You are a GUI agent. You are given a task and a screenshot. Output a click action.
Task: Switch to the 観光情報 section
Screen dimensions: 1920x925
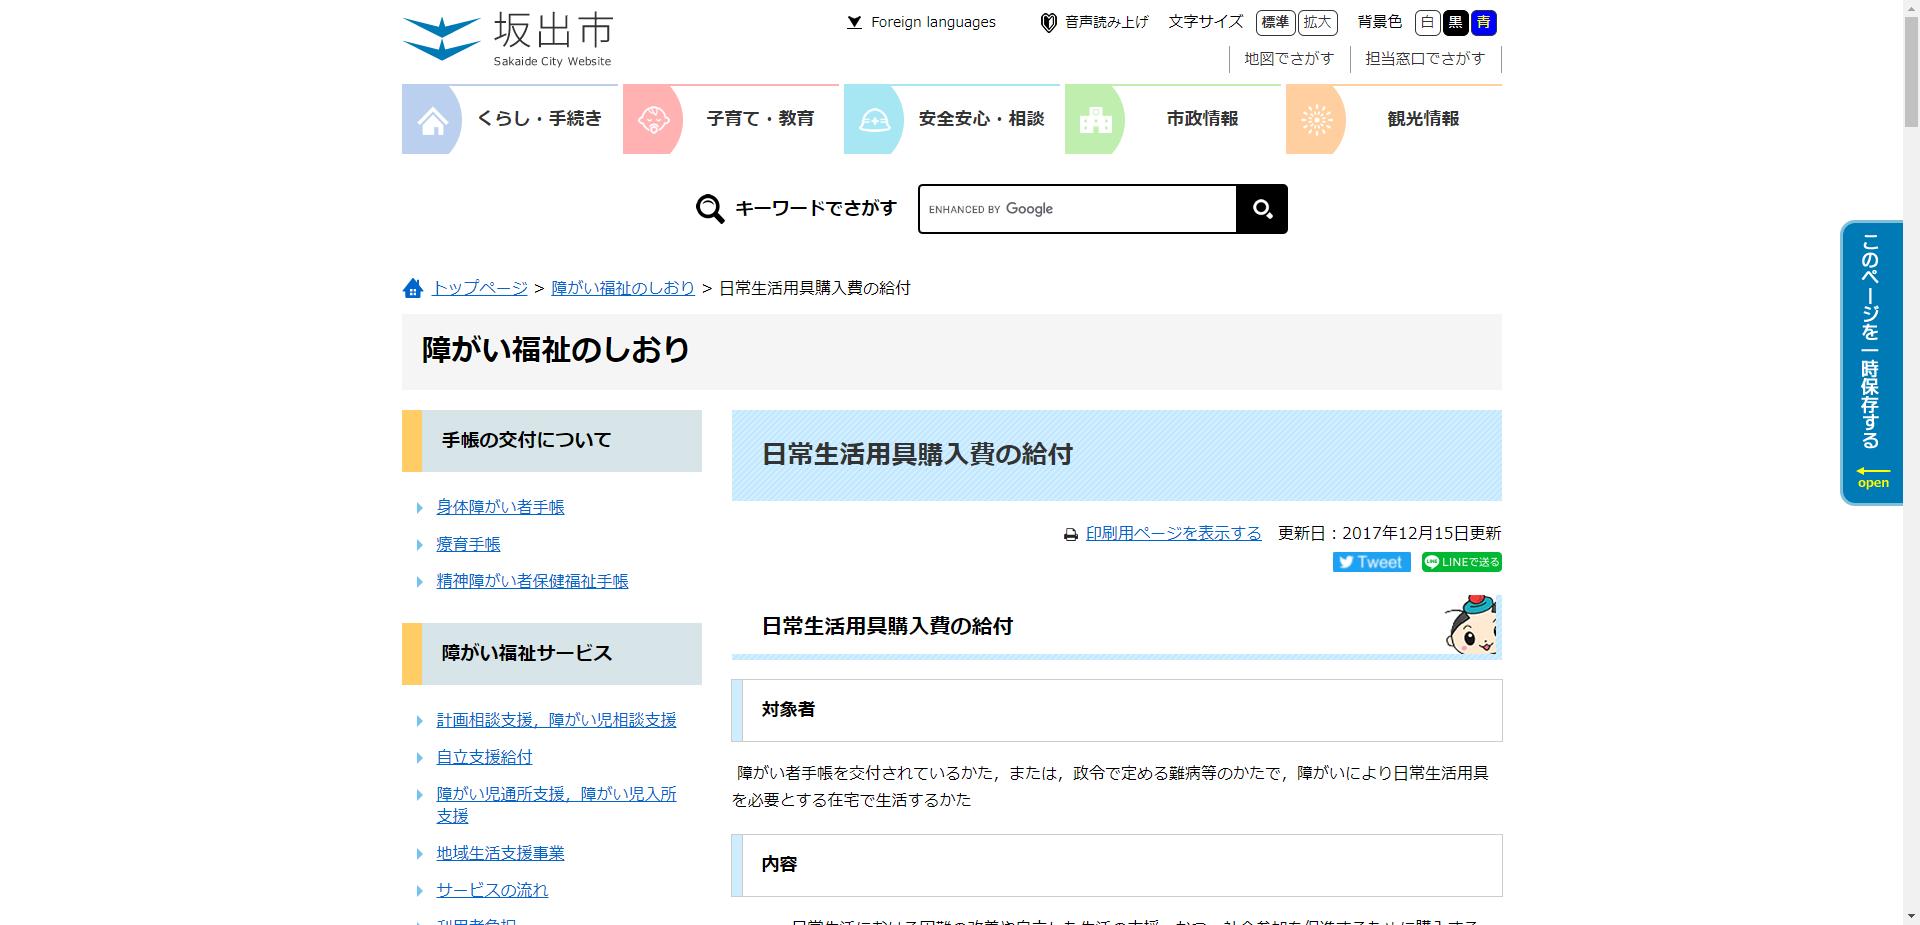click(1421, 119)
